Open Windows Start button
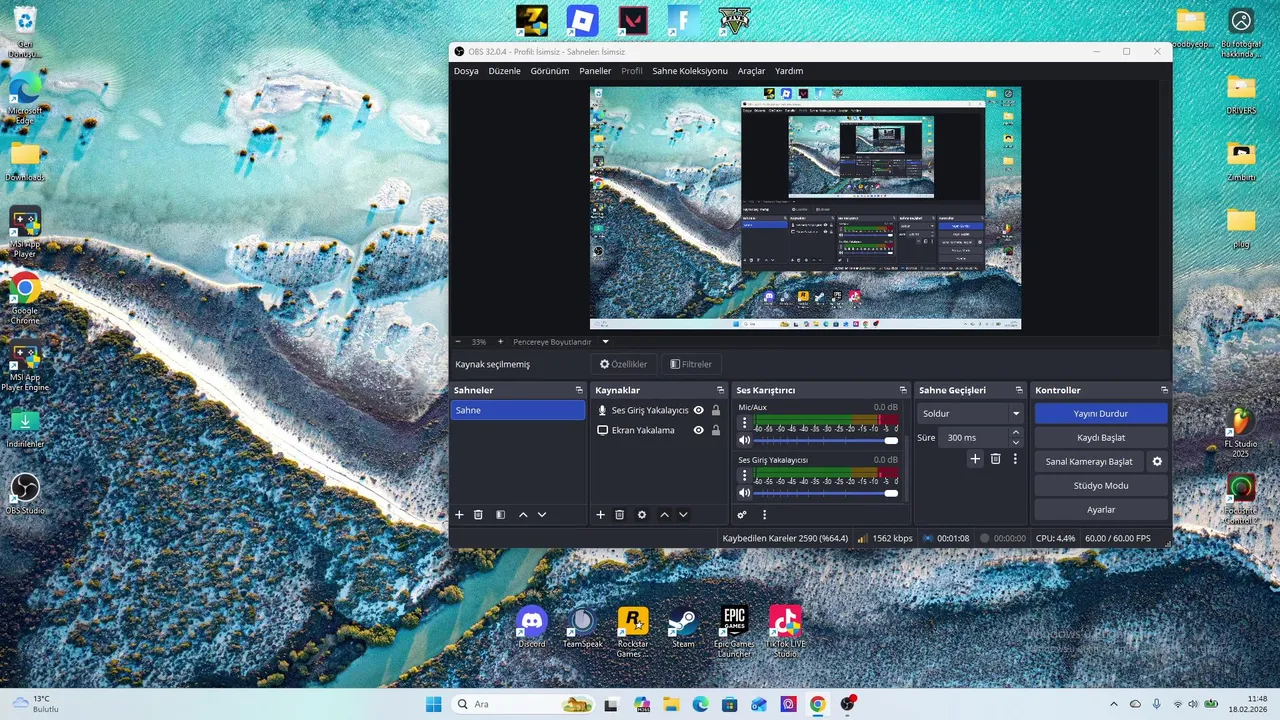Screen dimensions: 1280x720 [x=433, y=704]
